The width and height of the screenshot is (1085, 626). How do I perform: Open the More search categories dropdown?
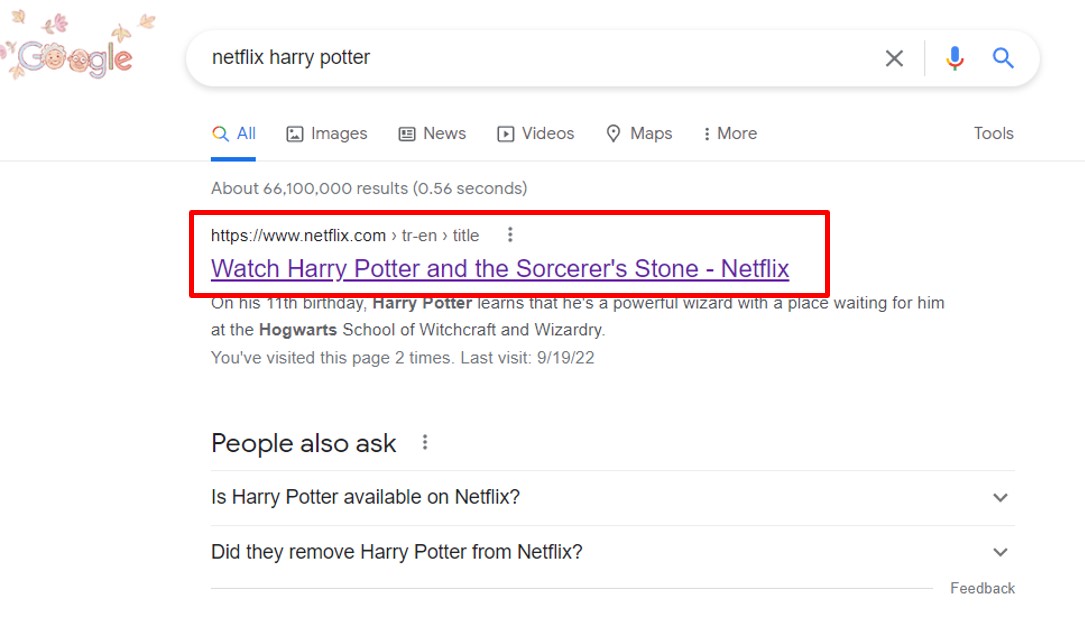pyautogui.click(x=729, y=133)
